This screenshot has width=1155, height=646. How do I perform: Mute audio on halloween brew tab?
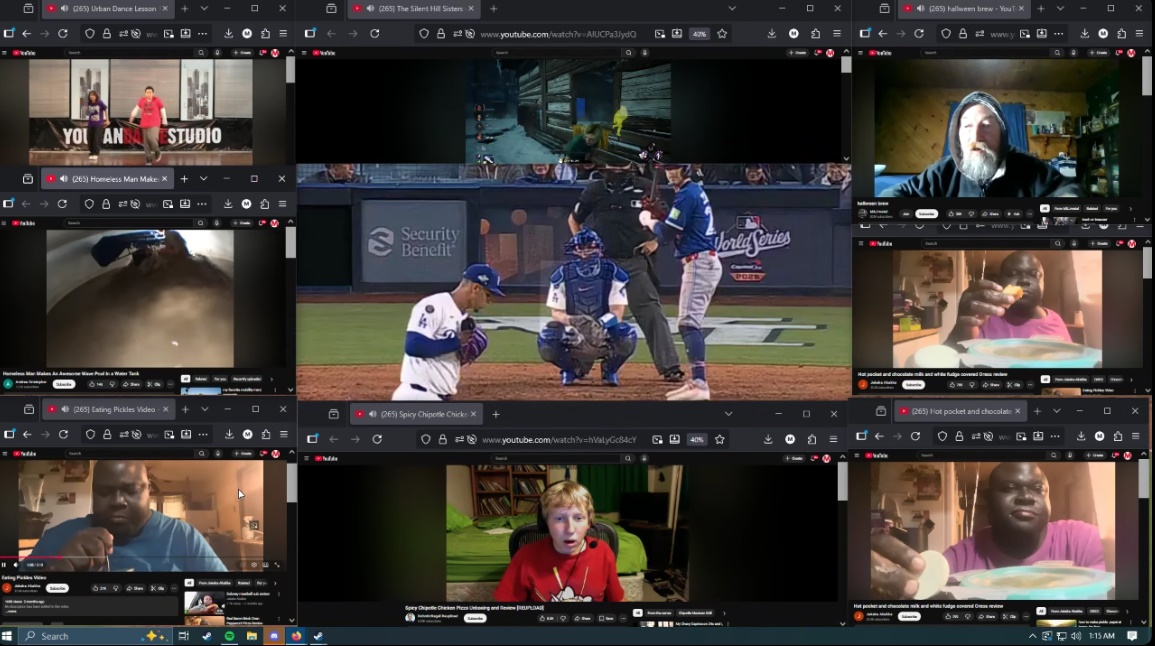[921, 9]
